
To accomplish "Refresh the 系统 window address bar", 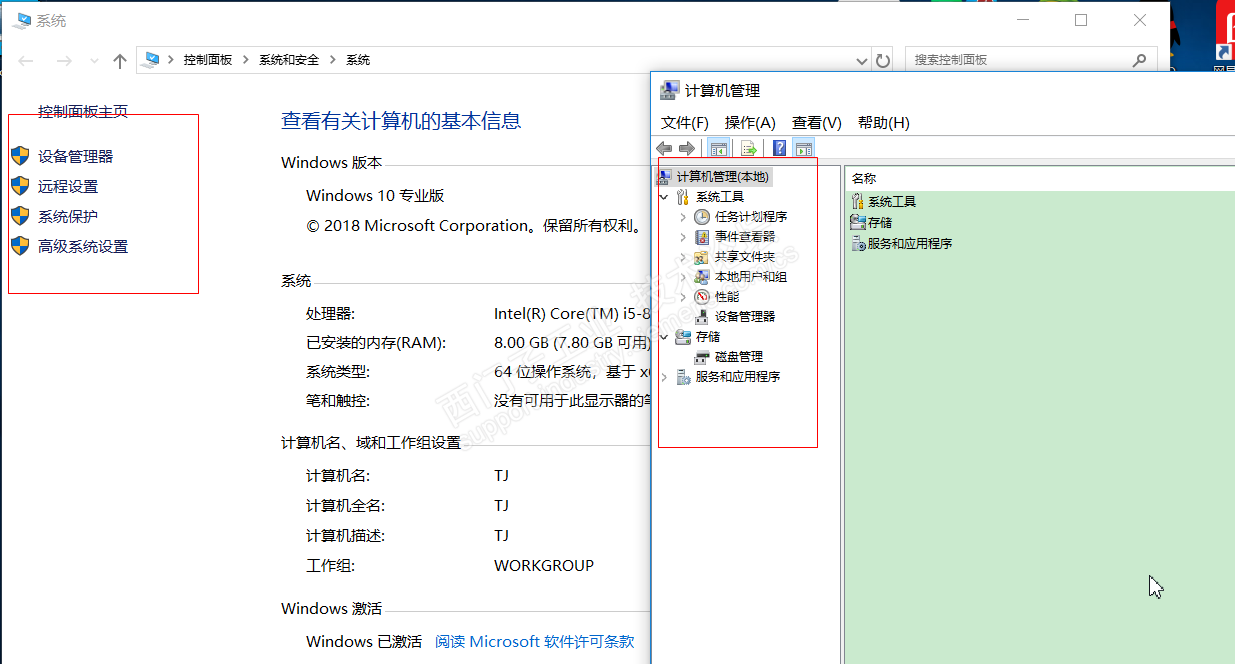I will coord(883,61).
